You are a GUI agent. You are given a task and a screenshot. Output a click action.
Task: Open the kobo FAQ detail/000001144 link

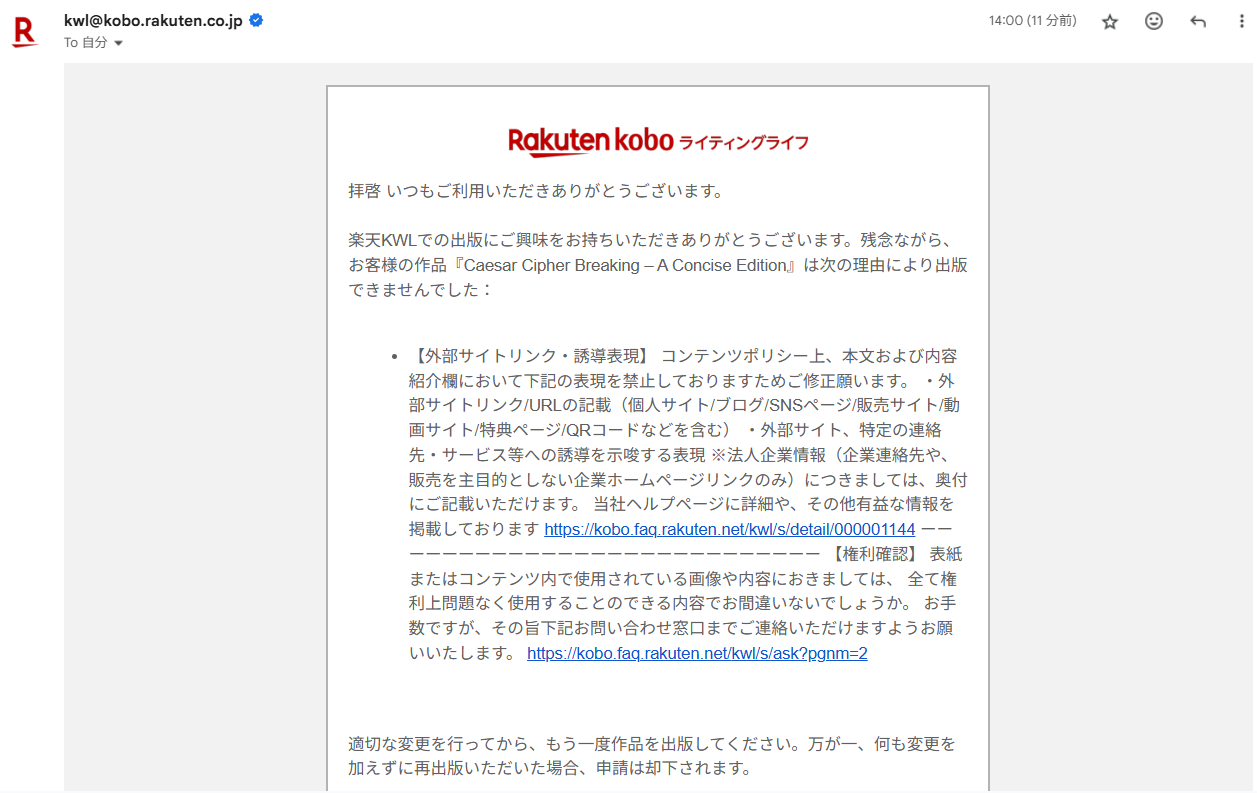(730, 530)
